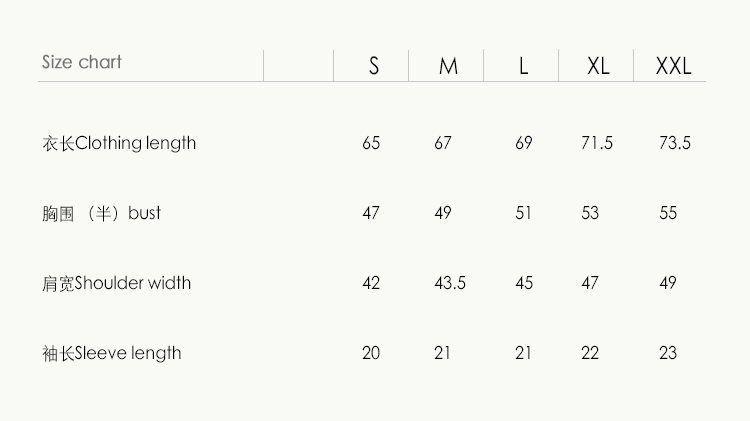
Task: Select clothing length value 69 for L
Action: click(524, 143)
